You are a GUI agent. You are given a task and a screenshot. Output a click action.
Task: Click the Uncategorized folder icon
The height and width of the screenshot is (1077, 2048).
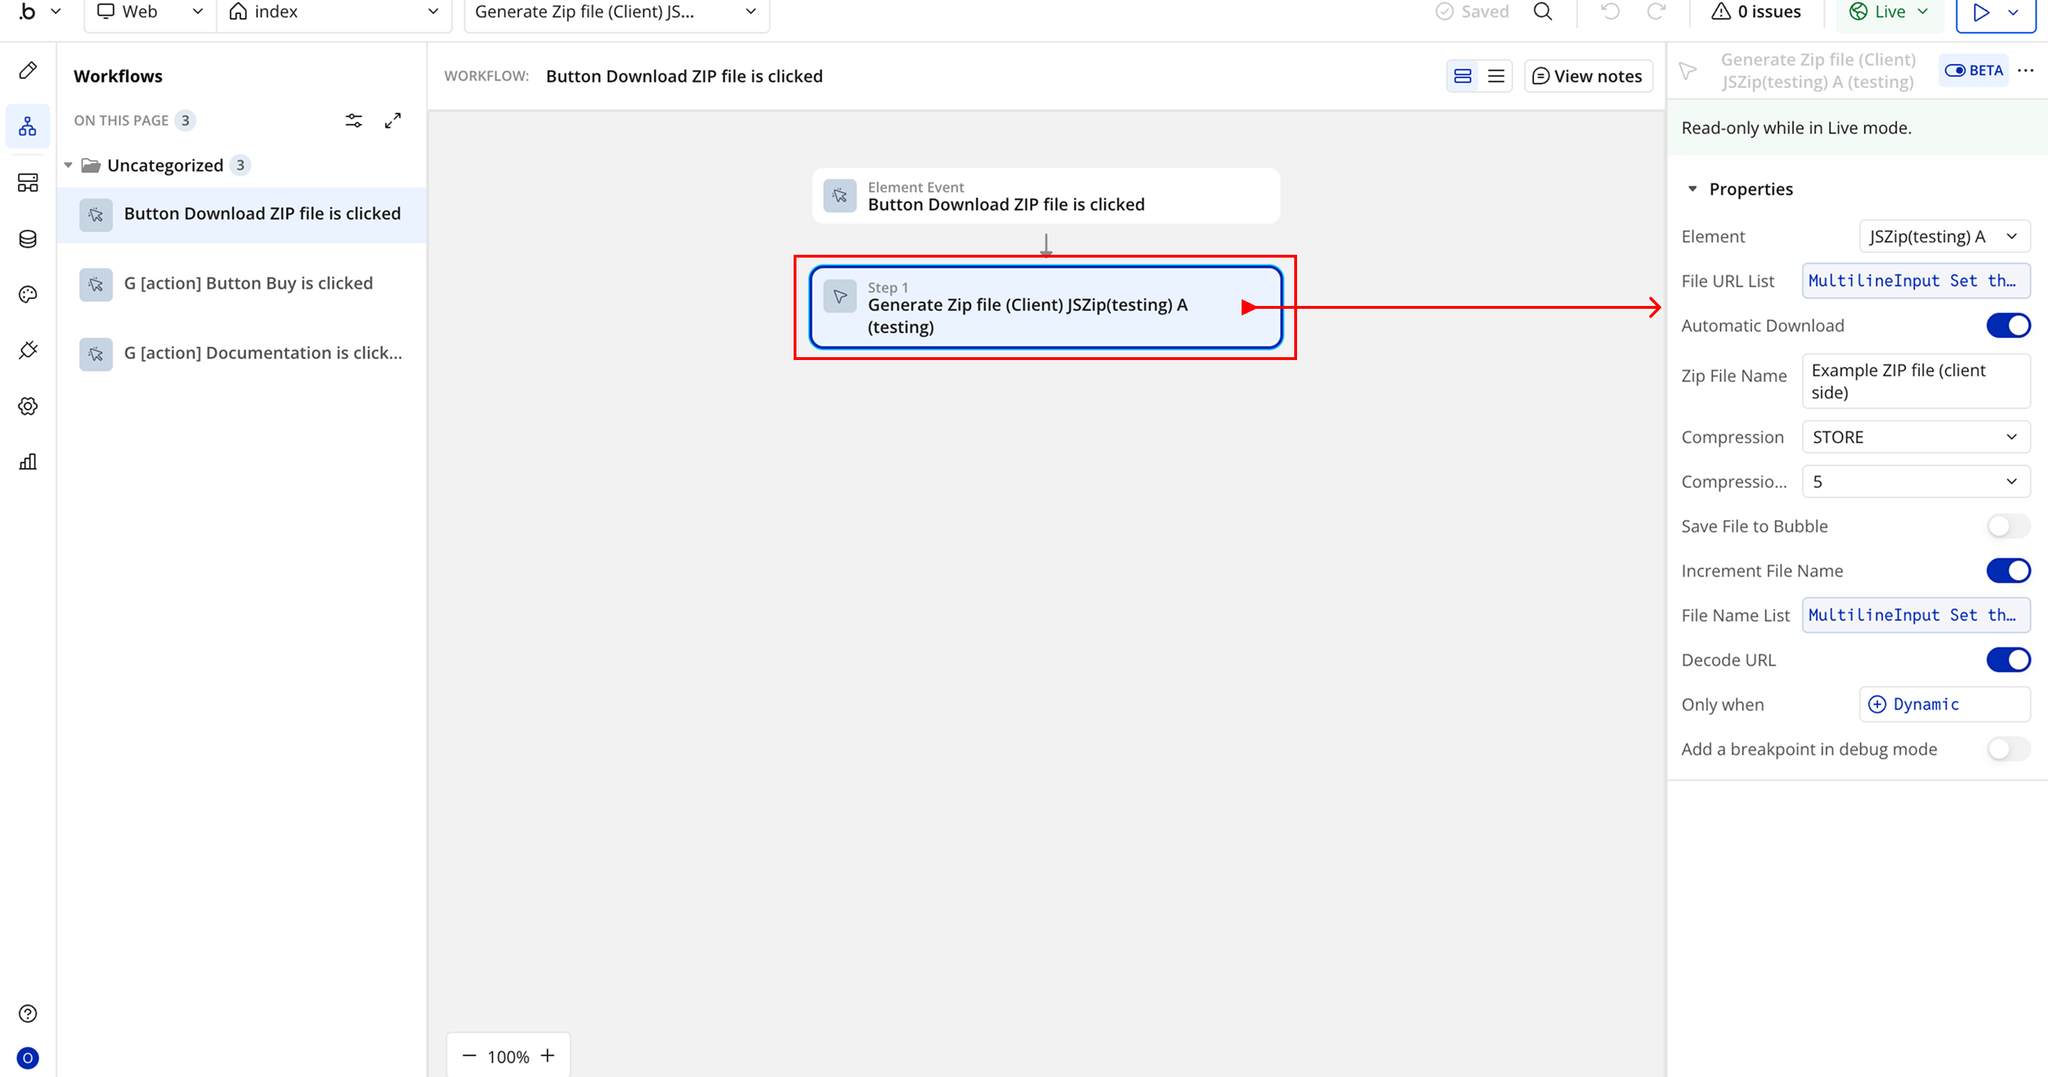91,165
